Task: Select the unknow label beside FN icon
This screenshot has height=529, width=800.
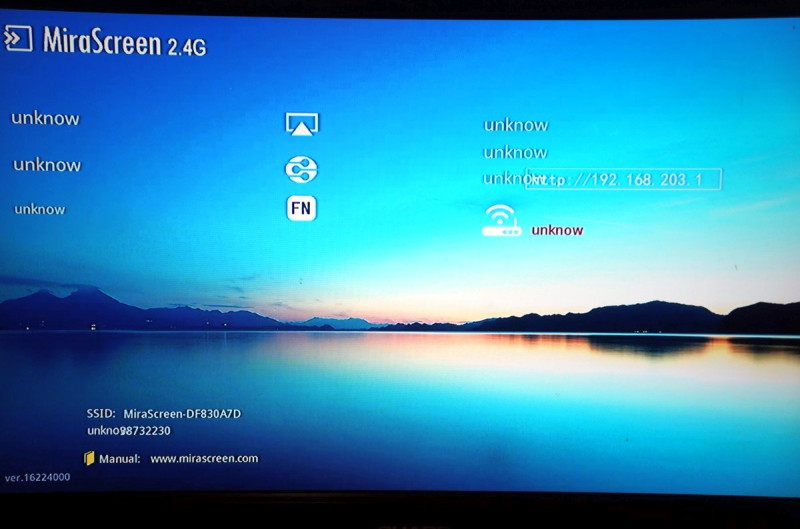Action: tap(40, 209)
